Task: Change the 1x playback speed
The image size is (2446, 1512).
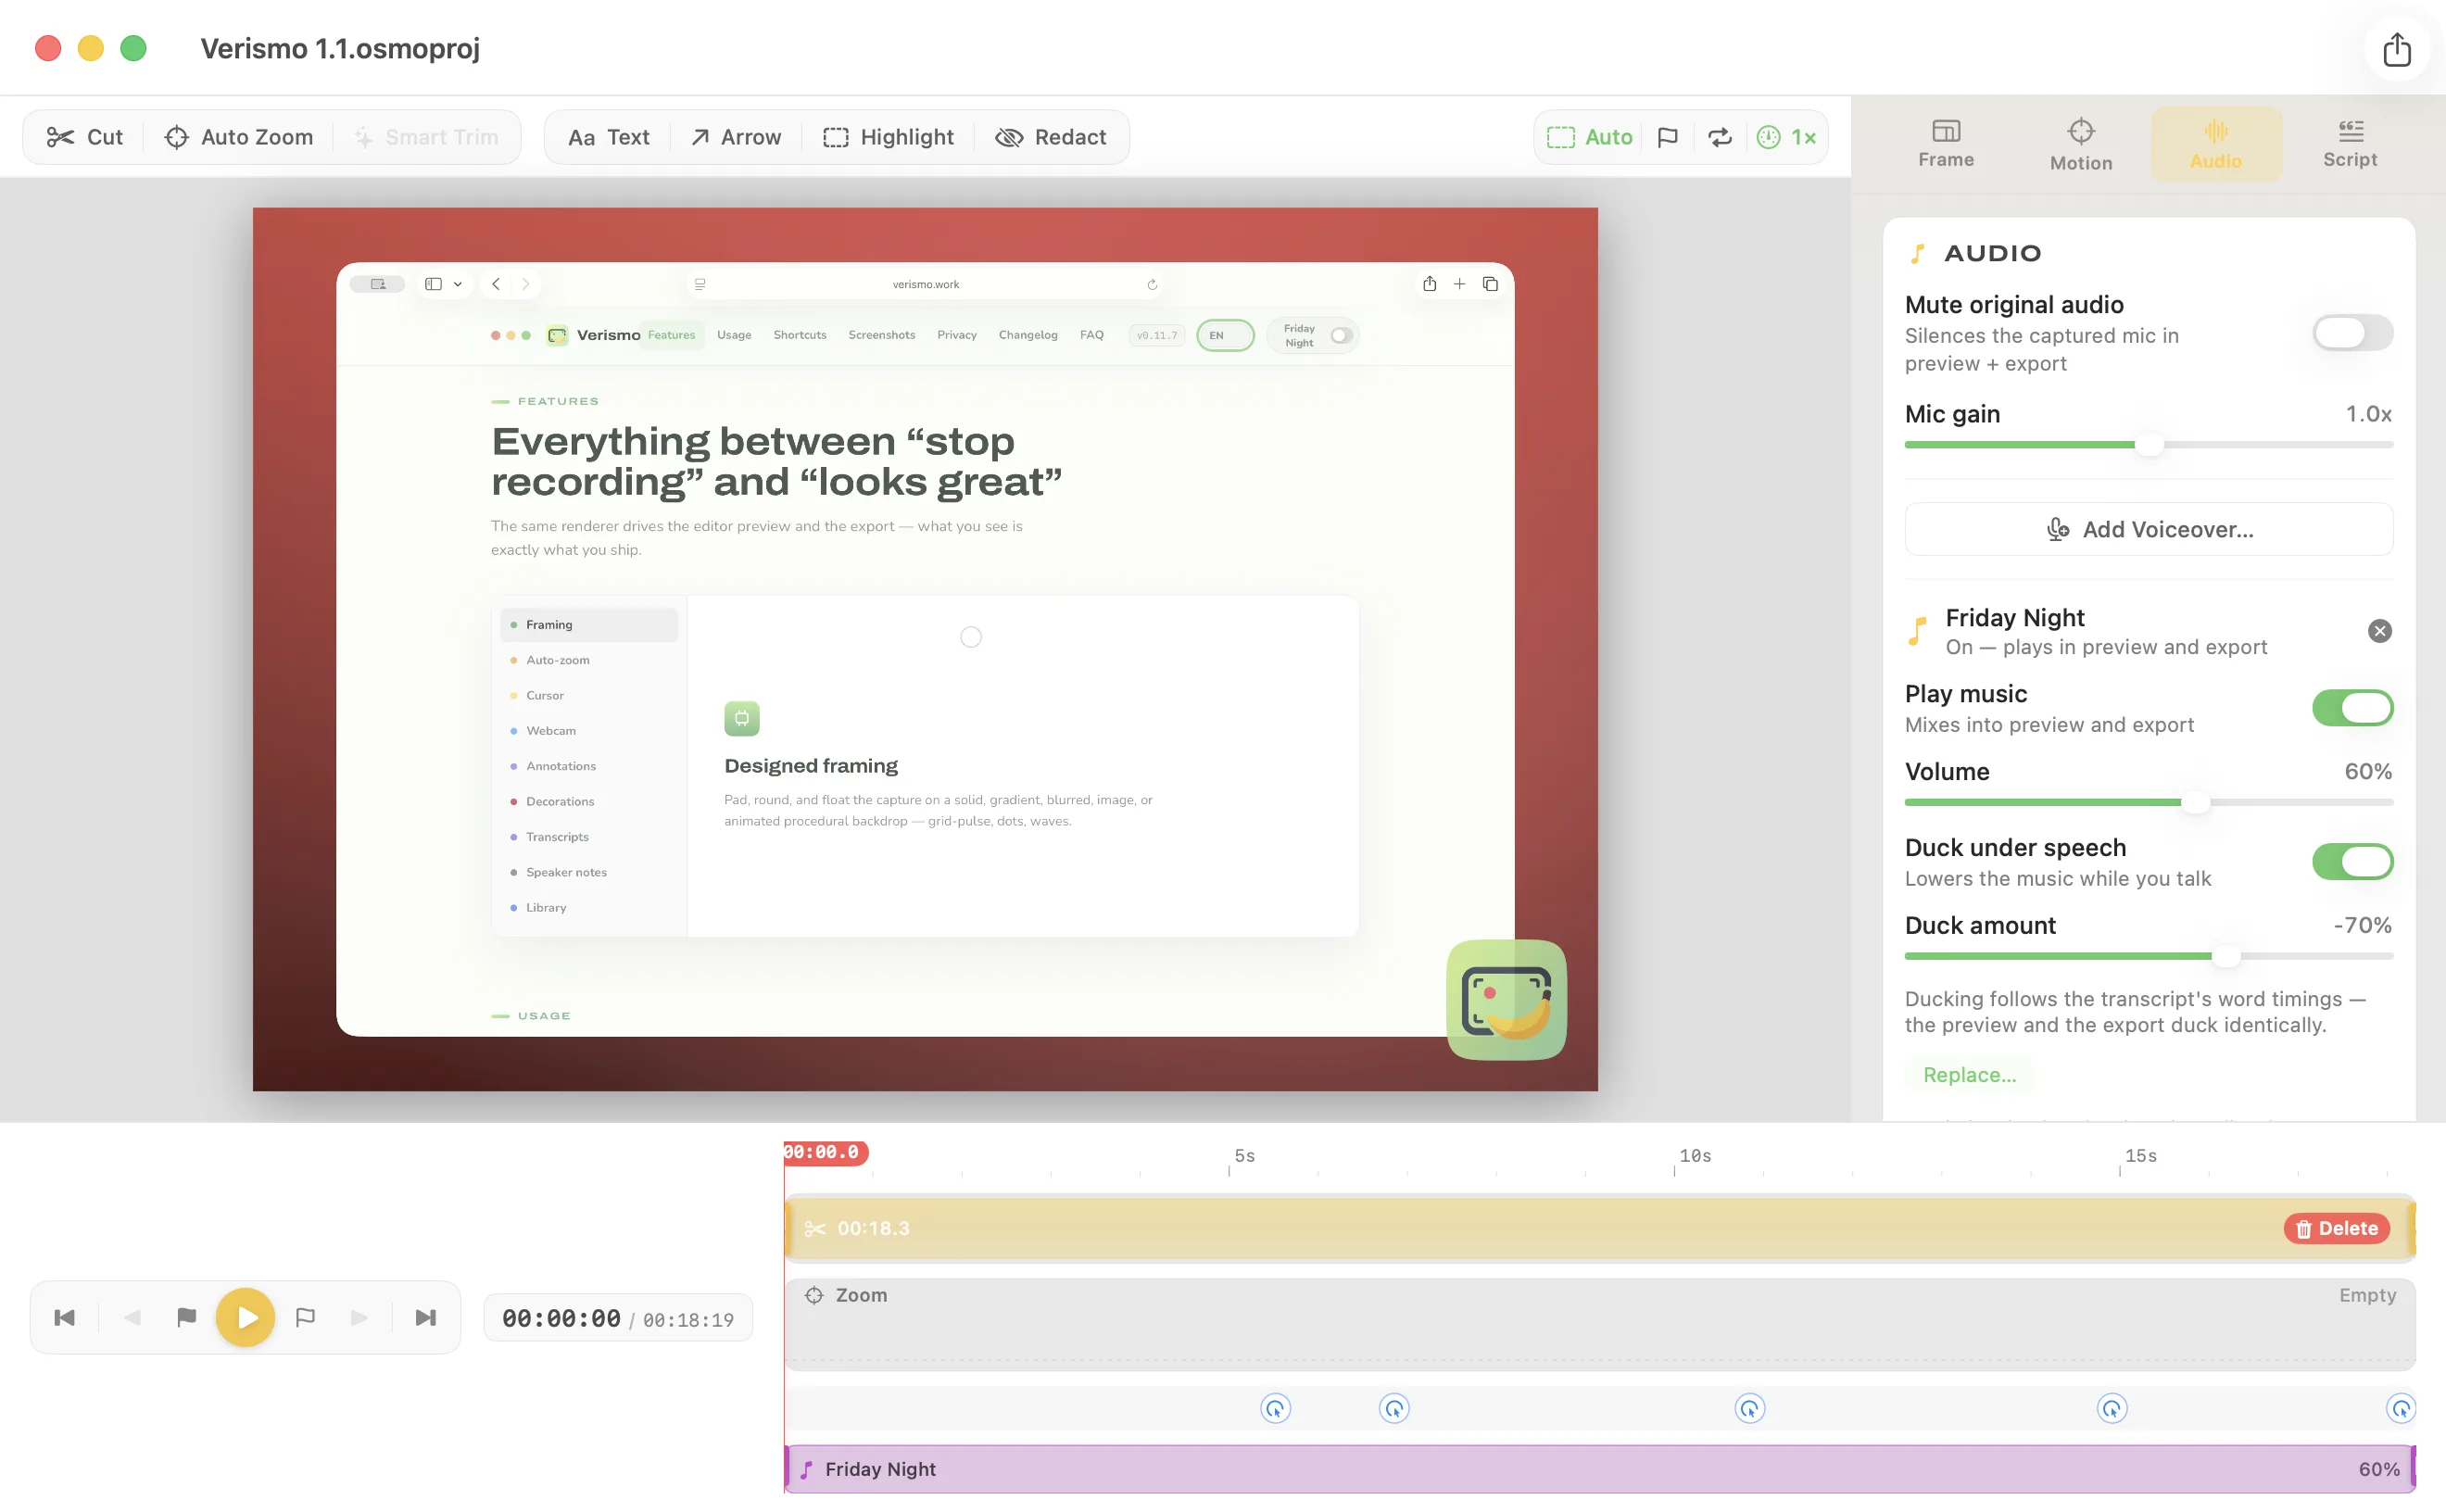Action: click(1787, 137)
